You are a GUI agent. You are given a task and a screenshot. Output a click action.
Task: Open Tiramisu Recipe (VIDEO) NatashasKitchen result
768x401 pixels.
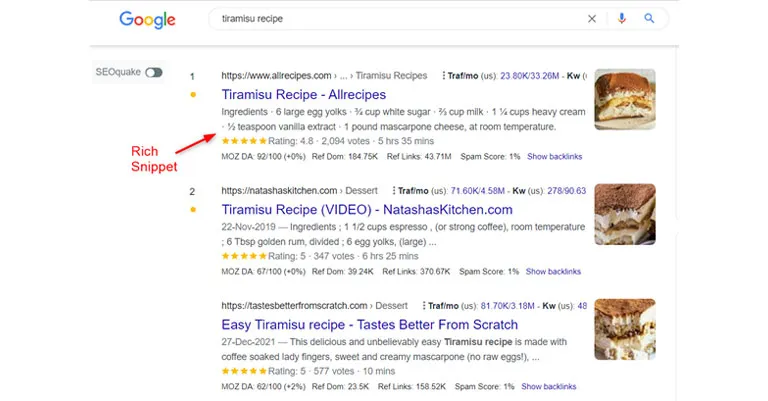(x=367, y=210)
